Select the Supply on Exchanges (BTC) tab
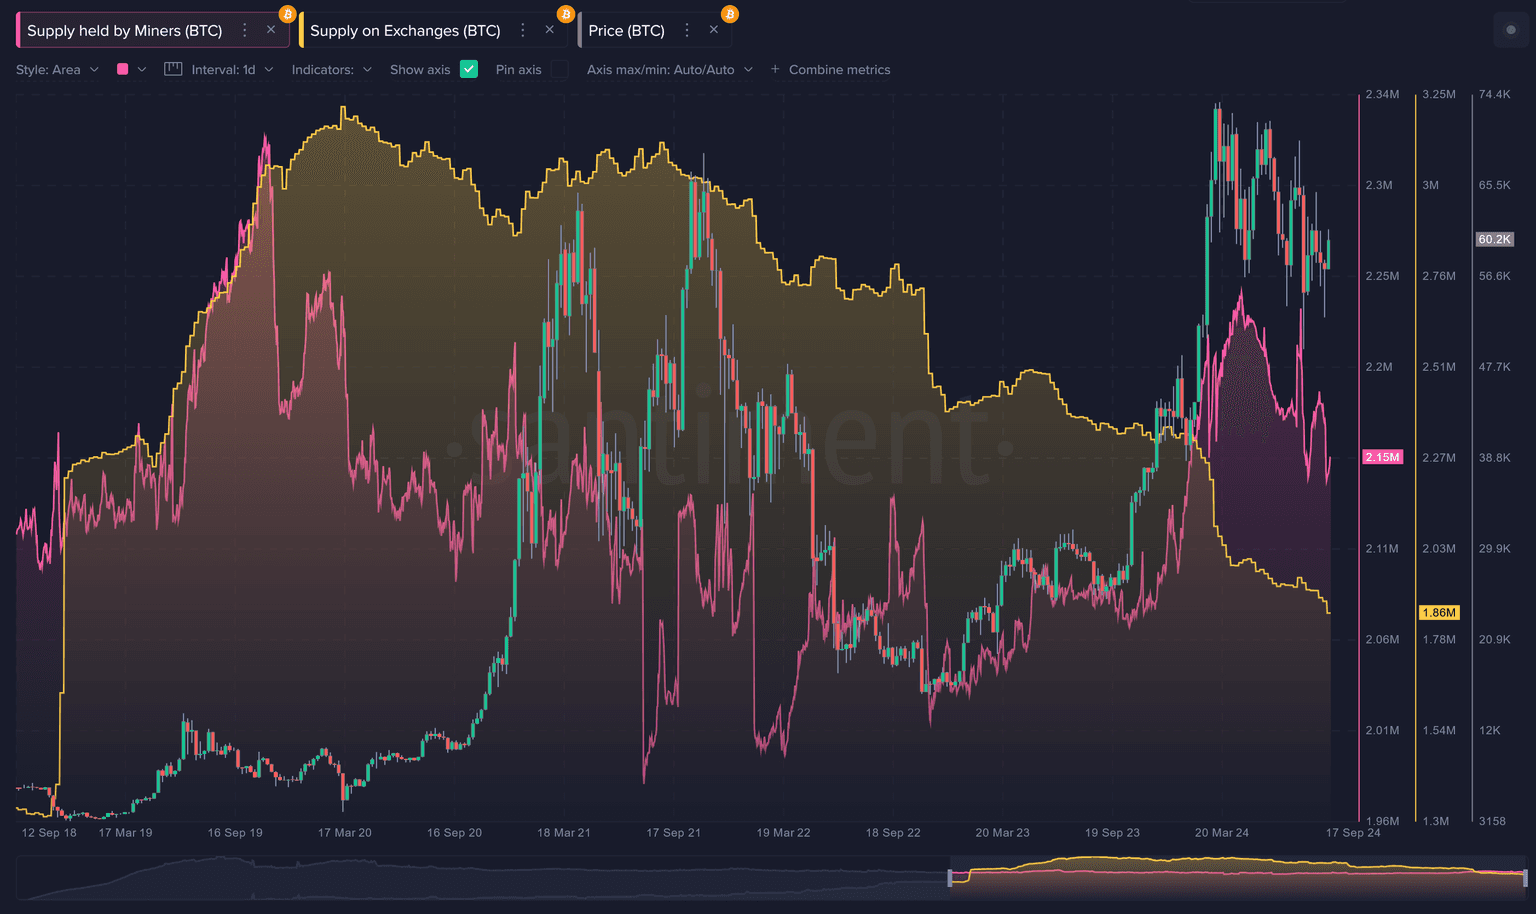 tap(405, 31)
